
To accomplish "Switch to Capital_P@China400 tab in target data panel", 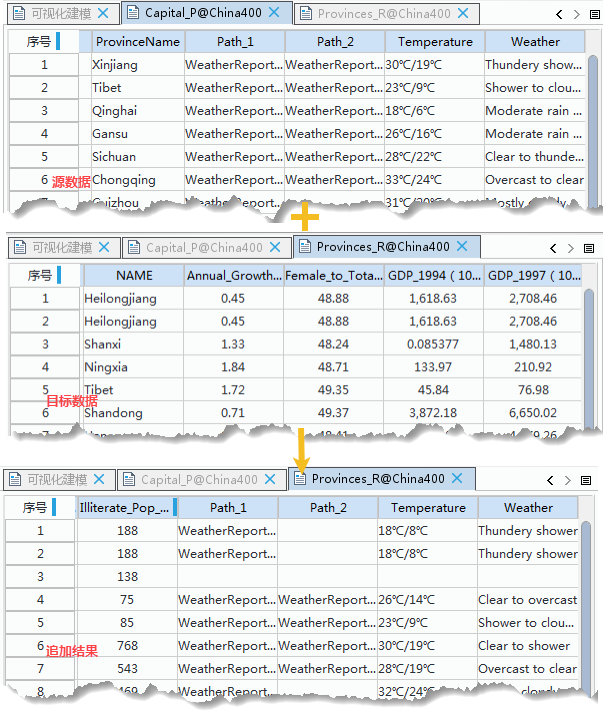I will point(204,248).
